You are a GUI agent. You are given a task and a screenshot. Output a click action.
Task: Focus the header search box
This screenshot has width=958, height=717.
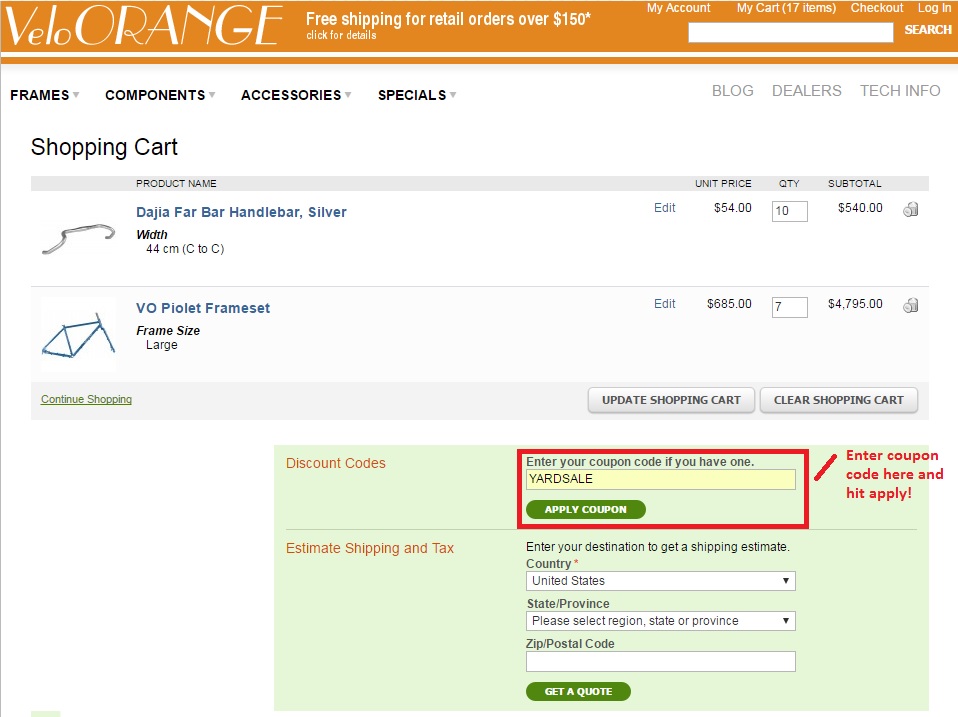tap(791, 32)
